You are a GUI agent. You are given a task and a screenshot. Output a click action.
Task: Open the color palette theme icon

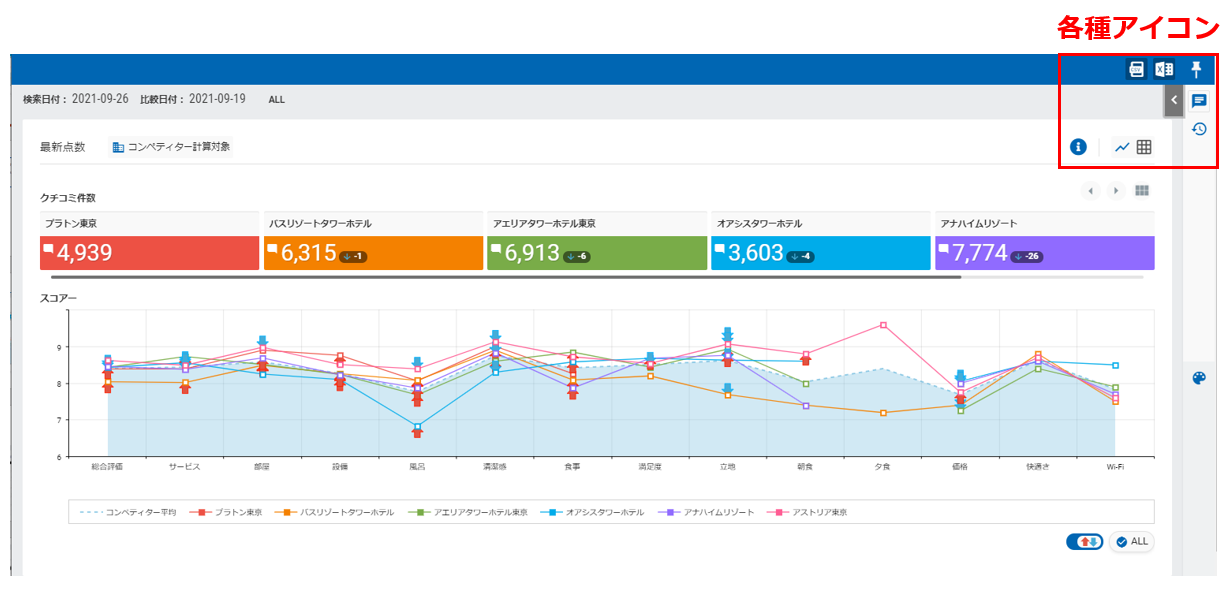pos(1200,378)
